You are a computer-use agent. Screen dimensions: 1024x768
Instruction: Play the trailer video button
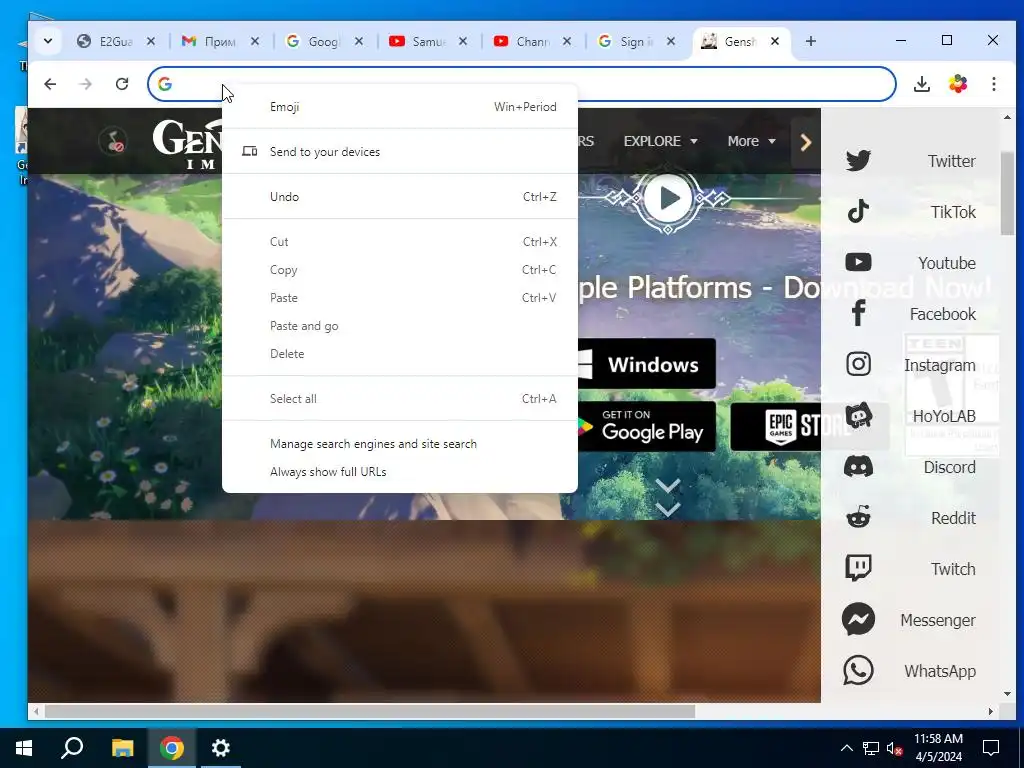(667, 198)
